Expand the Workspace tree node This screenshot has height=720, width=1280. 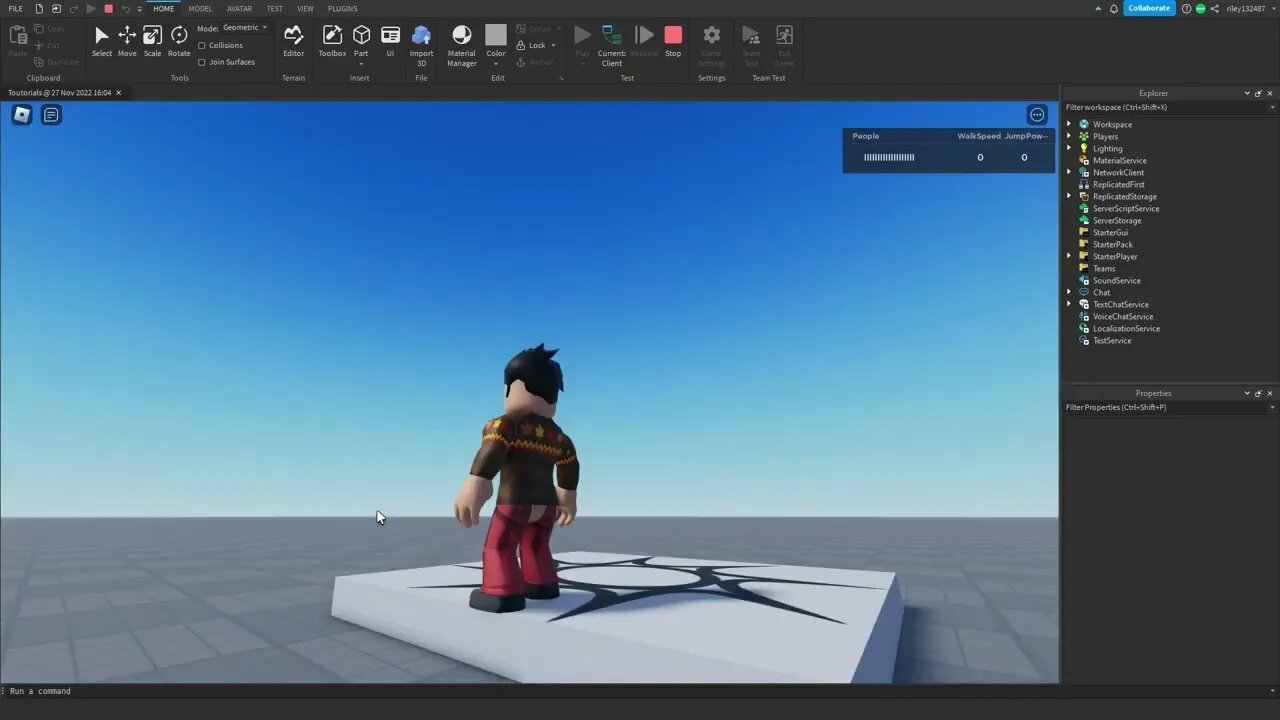(1069, 124)
